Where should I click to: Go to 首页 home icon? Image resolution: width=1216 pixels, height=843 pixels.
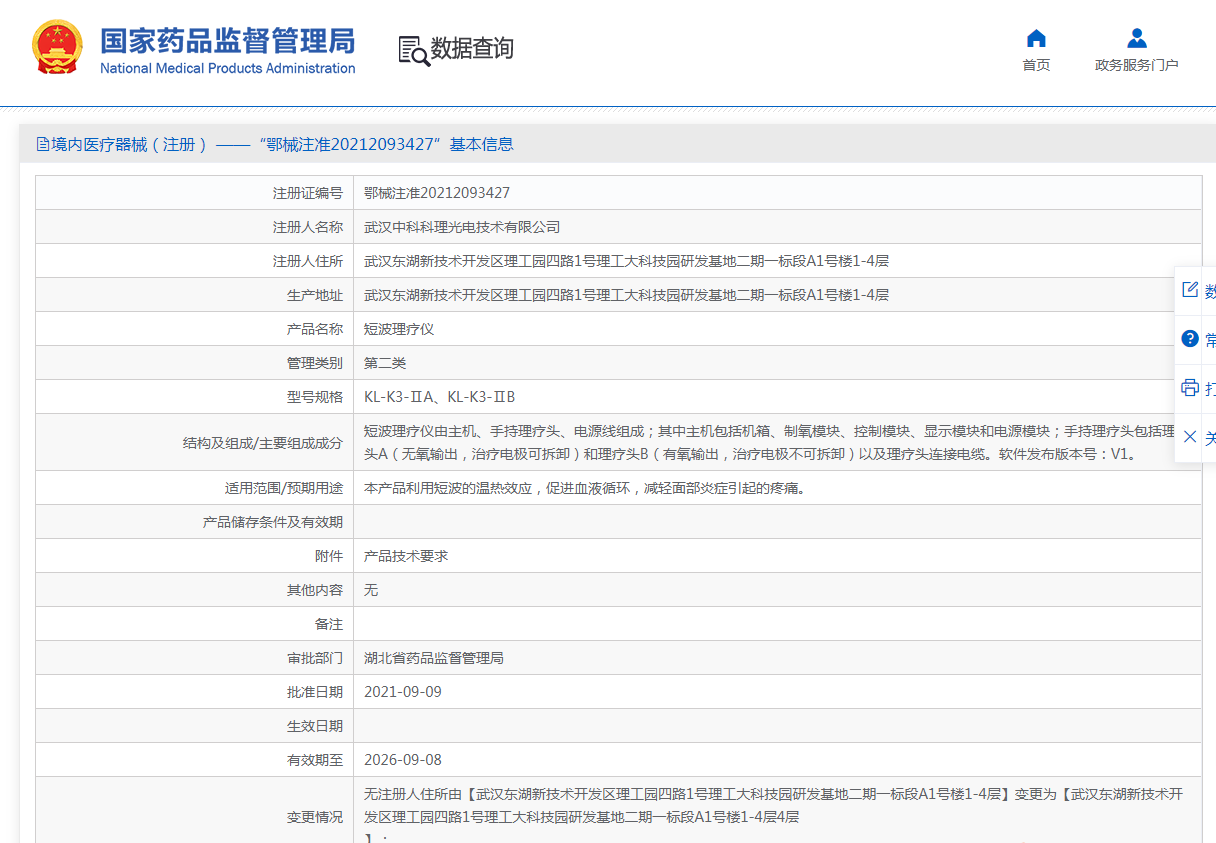tap(1036, 39)
